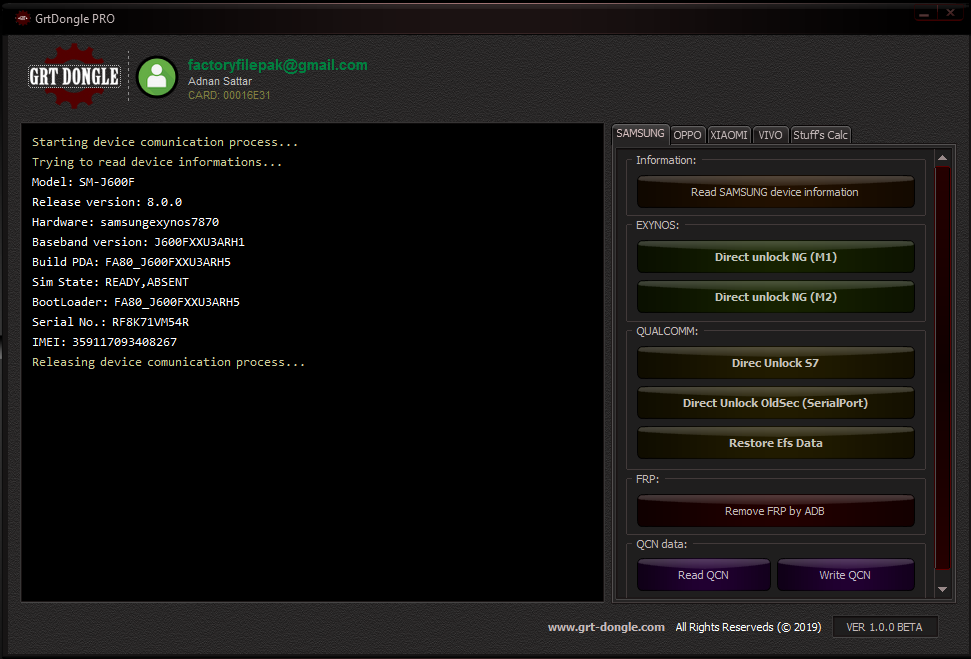Viewport: 971px width, 659px height.
Task: Click the Write QCN button
Action: tap(845, 575)
